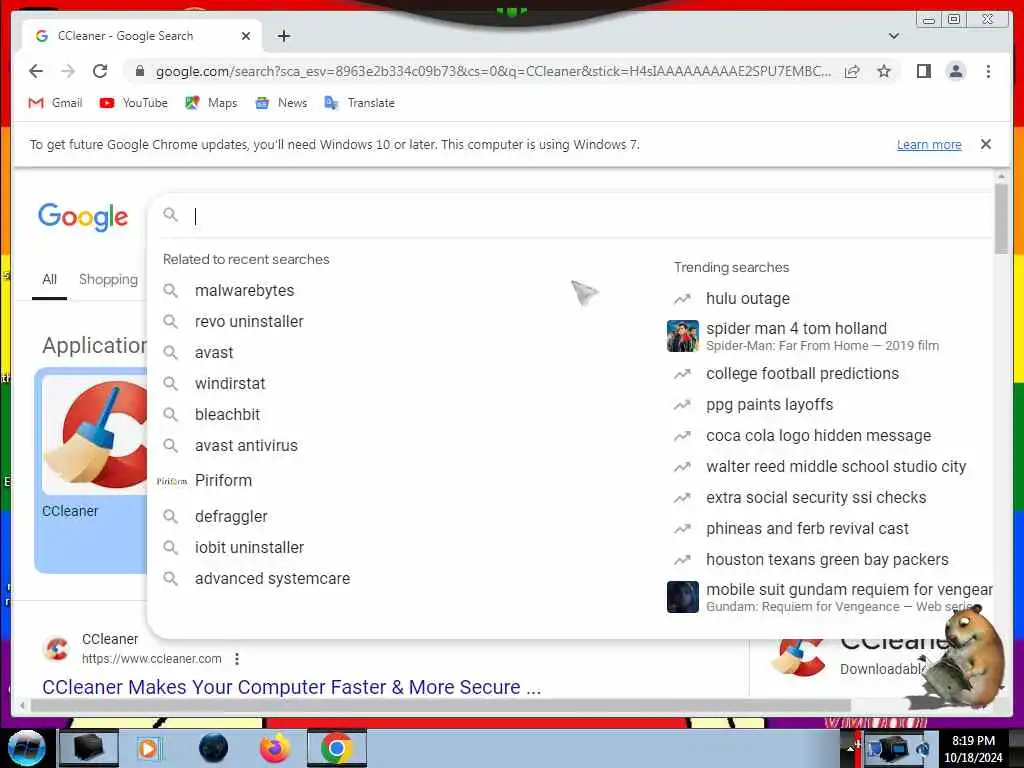Image resolution: width=1024 pixels, height=768 pixels.
Task: Select trending search ppg paints layoffs
Action: [x=769, y=405]
